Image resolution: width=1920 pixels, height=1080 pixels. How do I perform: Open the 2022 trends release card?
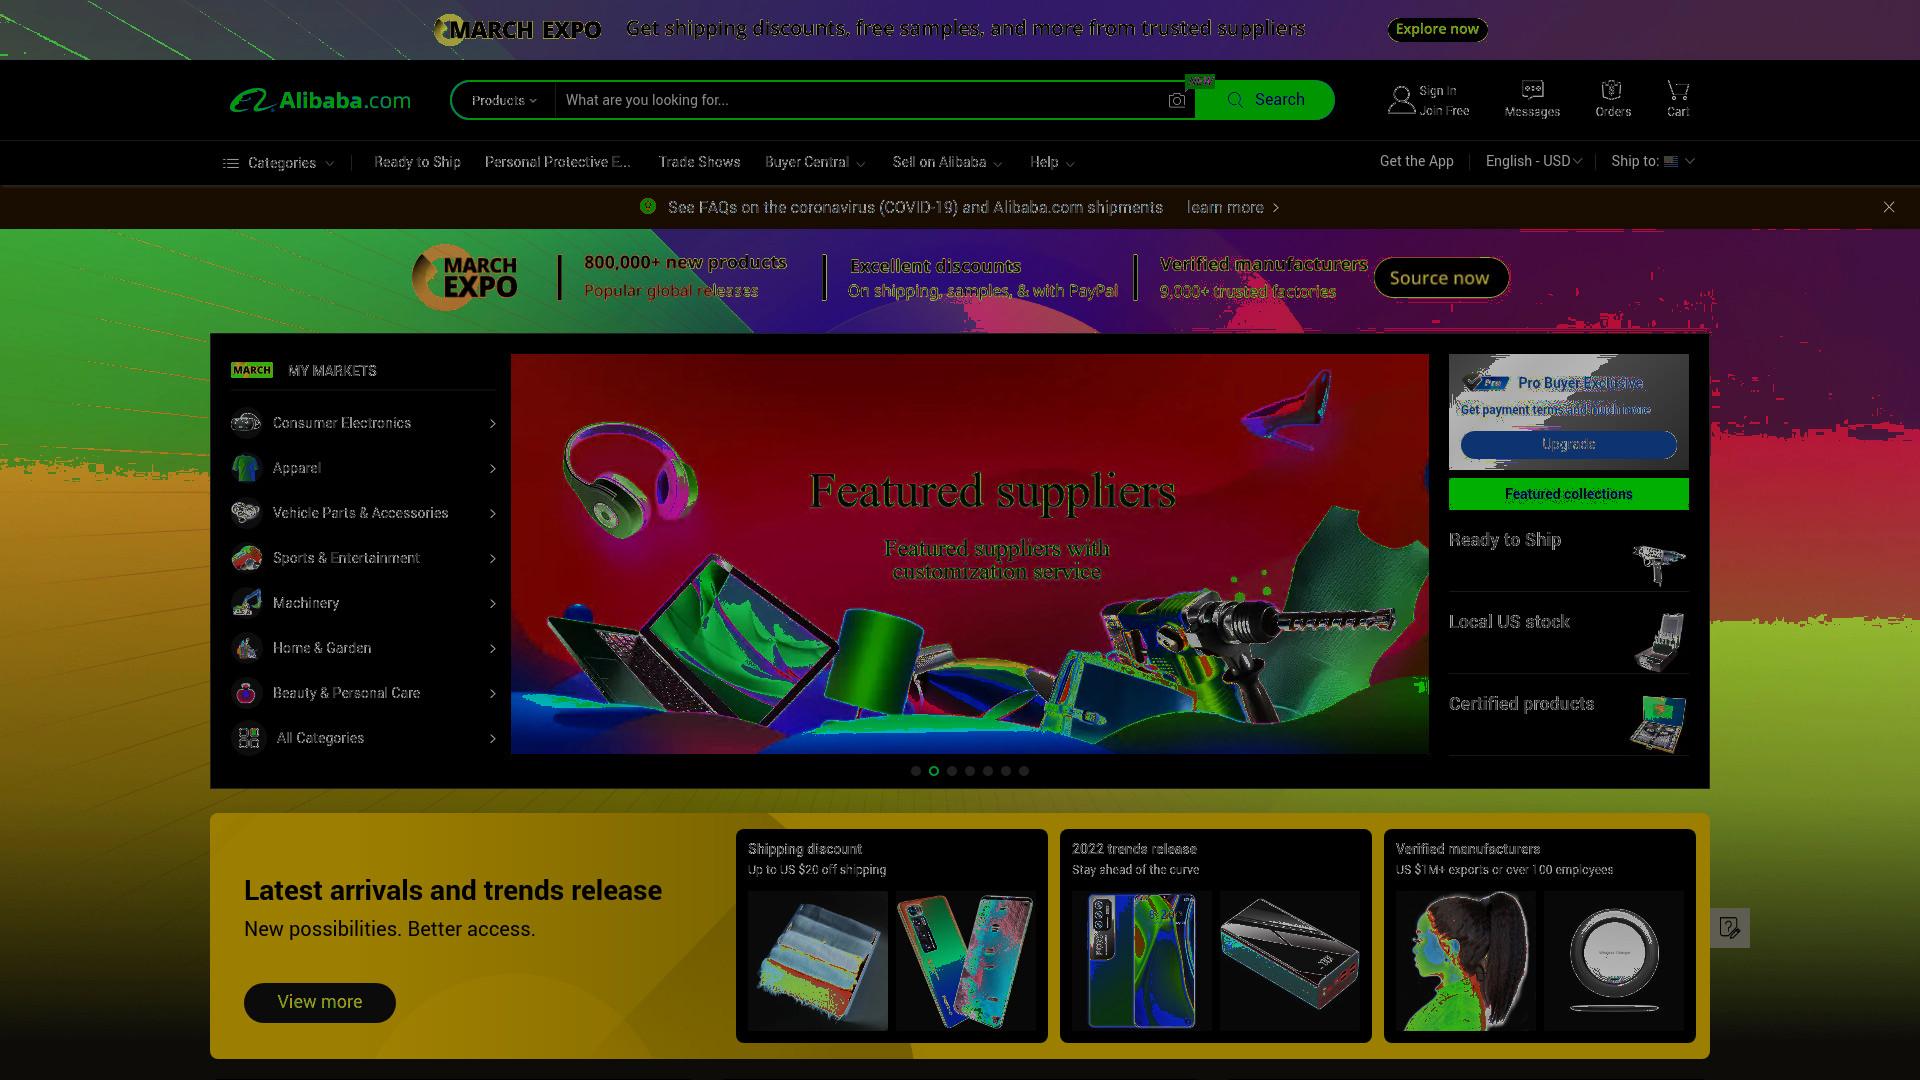(x=1216, y=936)
